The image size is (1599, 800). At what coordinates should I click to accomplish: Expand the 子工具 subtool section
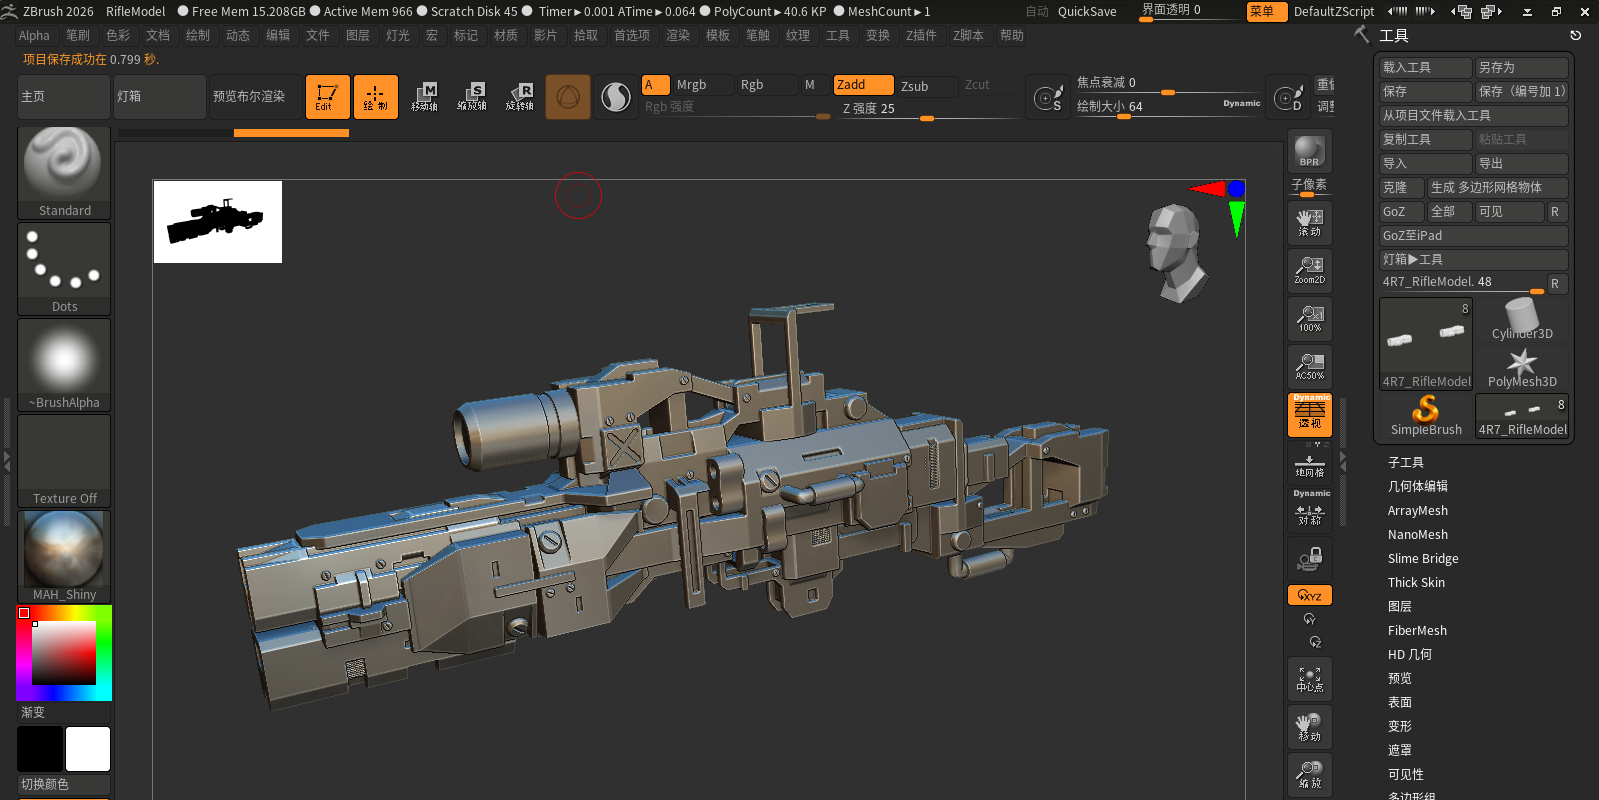pyautogui.click(x=1405, y=463)
